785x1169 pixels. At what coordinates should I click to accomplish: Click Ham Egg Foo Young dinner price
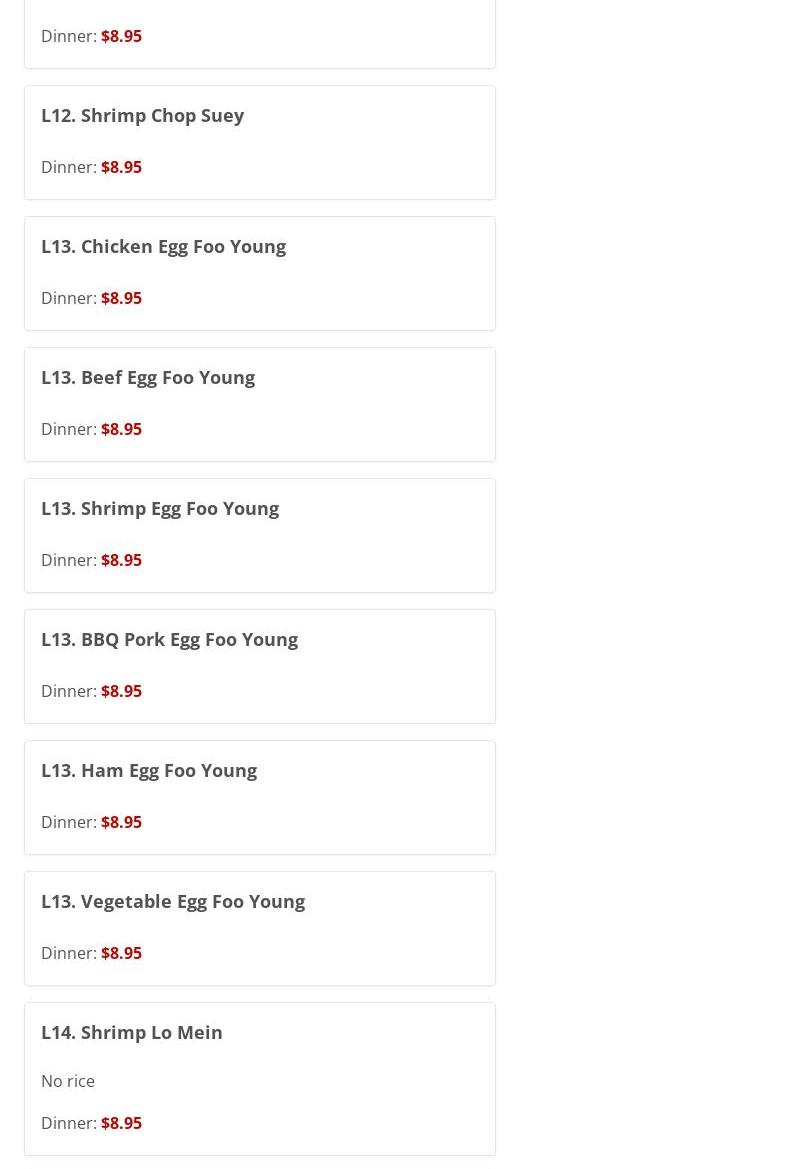pos(122,822)
